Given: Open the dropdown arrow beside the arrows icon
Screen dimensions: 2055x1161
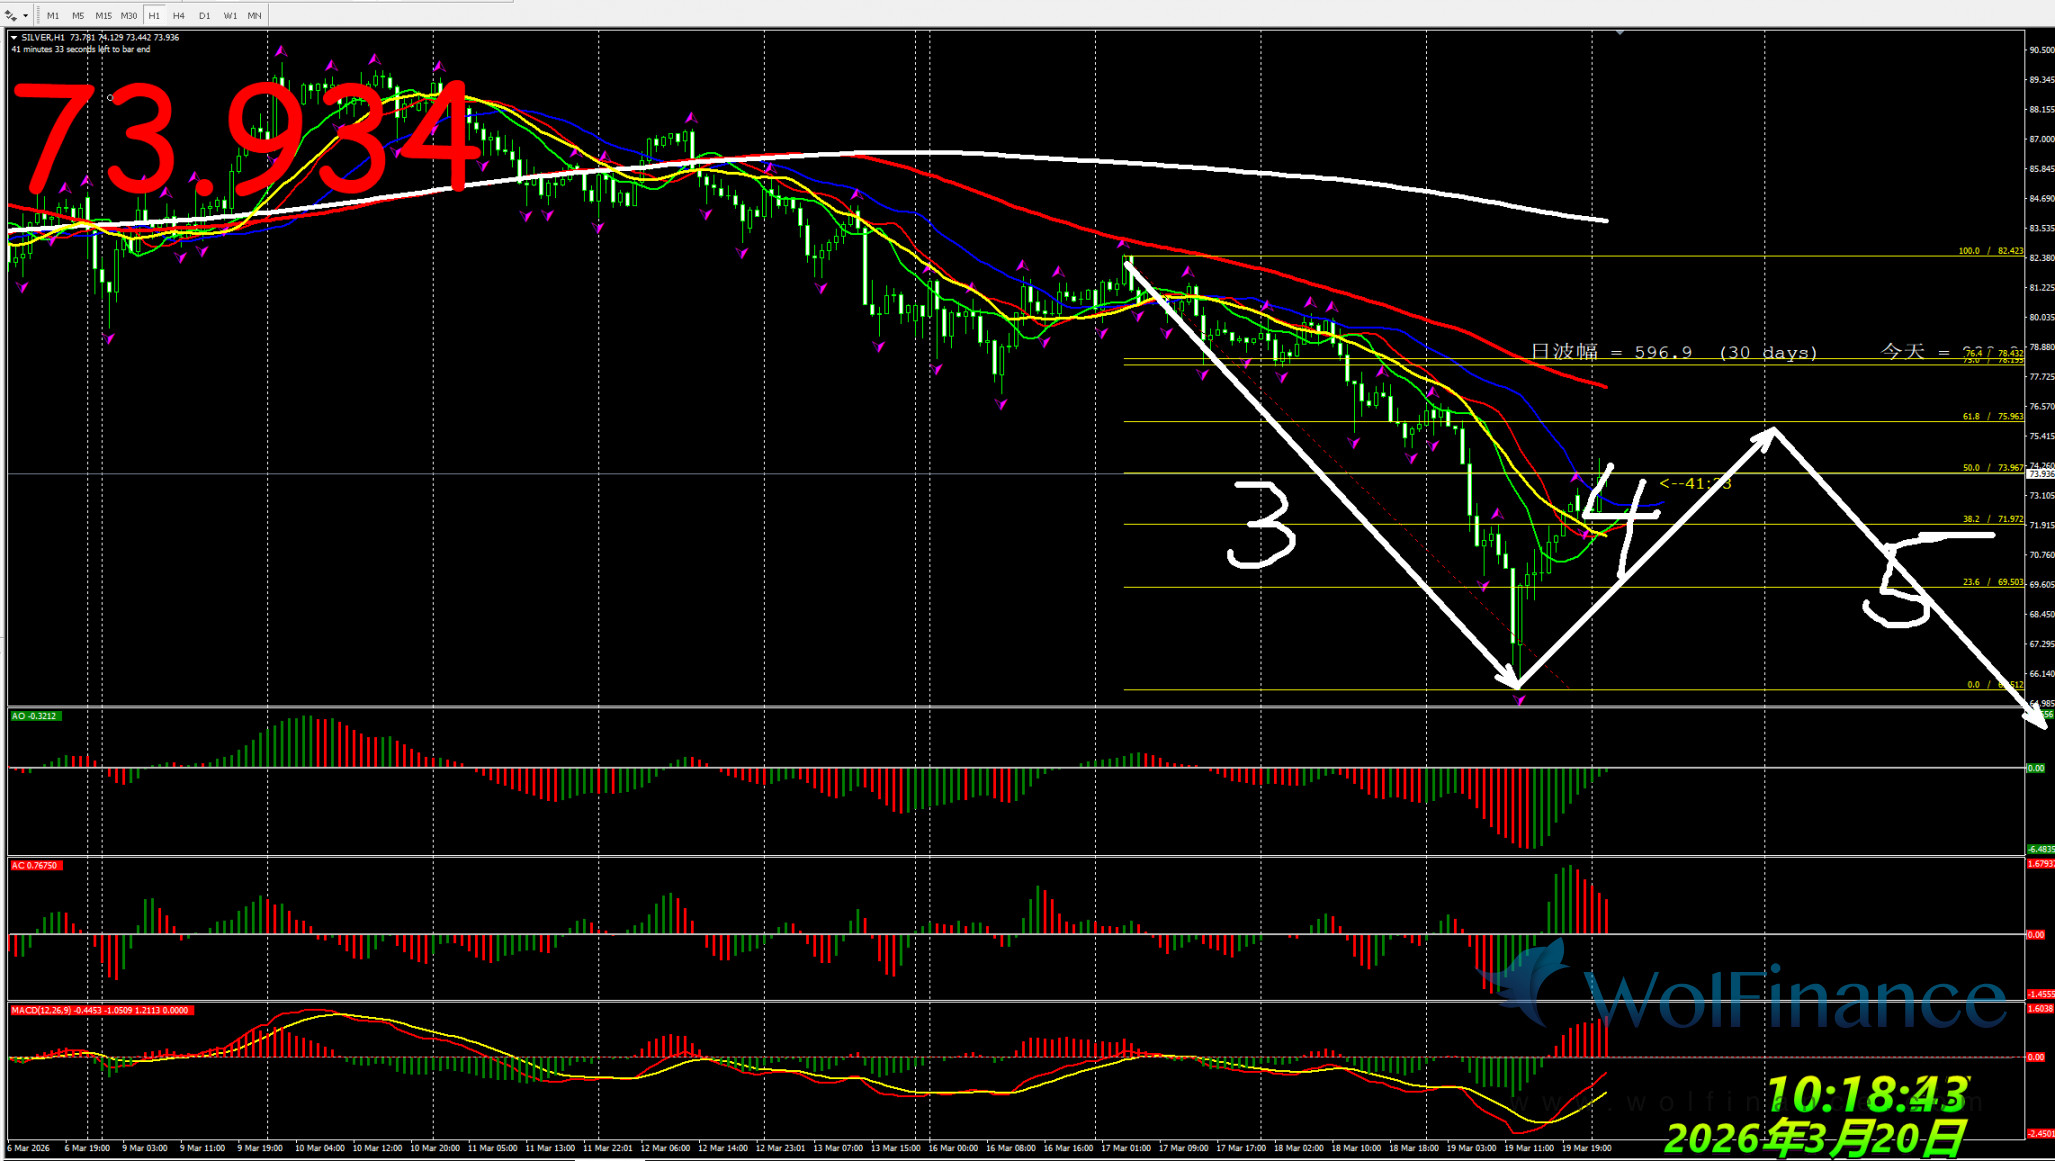Looking at the screenshot, I should pyautogui.click(x=25, y=16).
